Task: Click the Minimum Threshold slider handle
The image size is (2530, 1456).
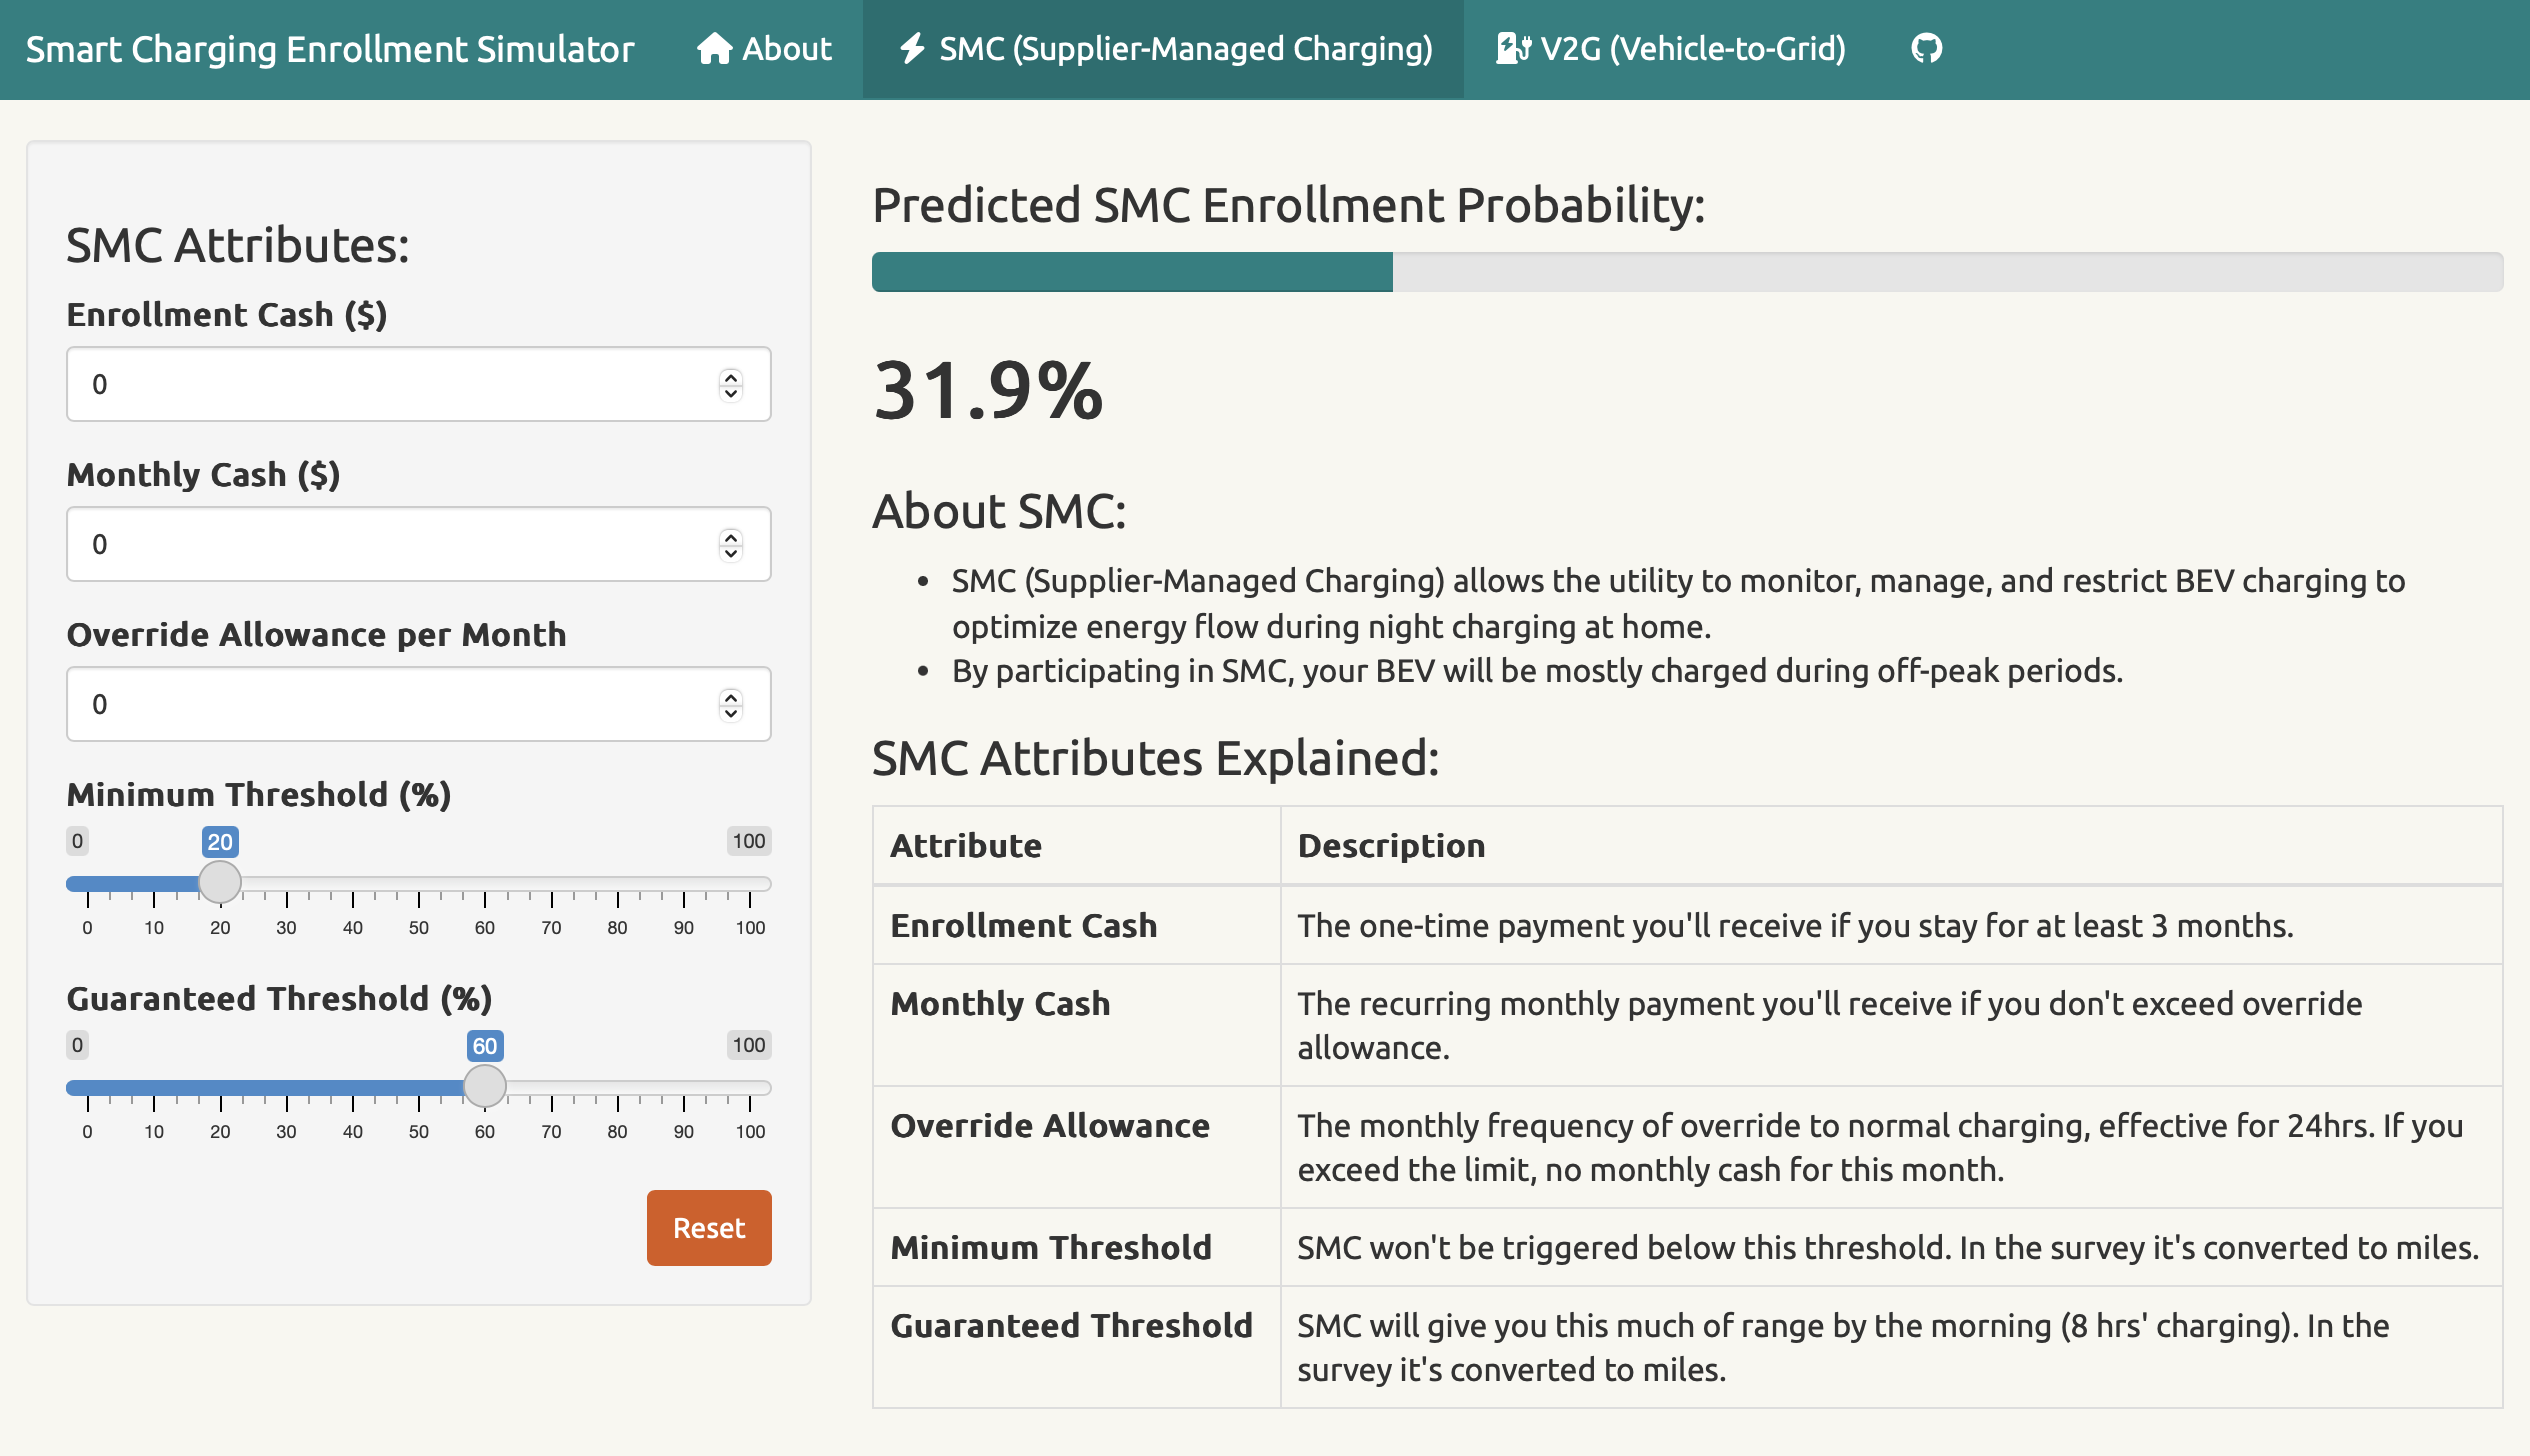Action: 220,882
